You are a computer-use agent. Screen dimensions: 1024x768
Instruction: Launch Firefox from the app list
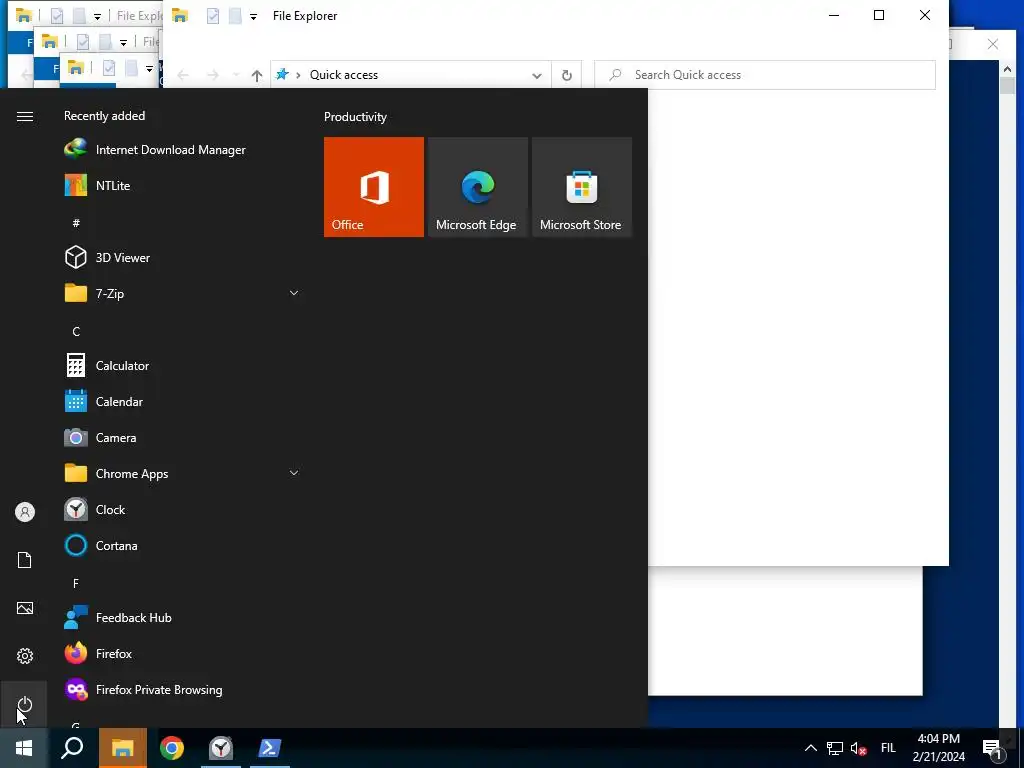tap(99, 653)
